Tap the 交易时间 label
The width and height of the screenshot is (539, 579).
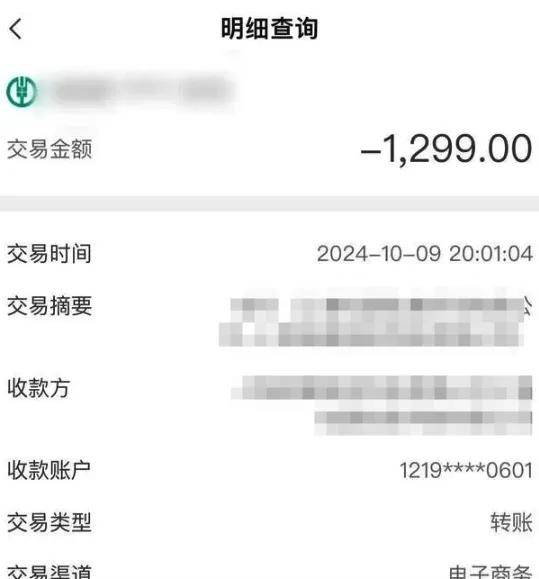tap(49, 254)
